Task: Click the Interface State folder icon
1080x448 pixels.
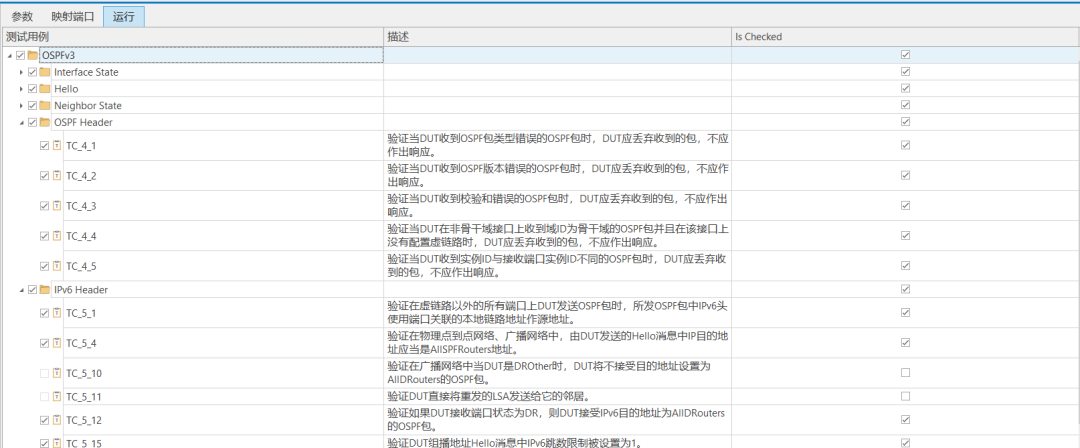Action: coord(45,73)
